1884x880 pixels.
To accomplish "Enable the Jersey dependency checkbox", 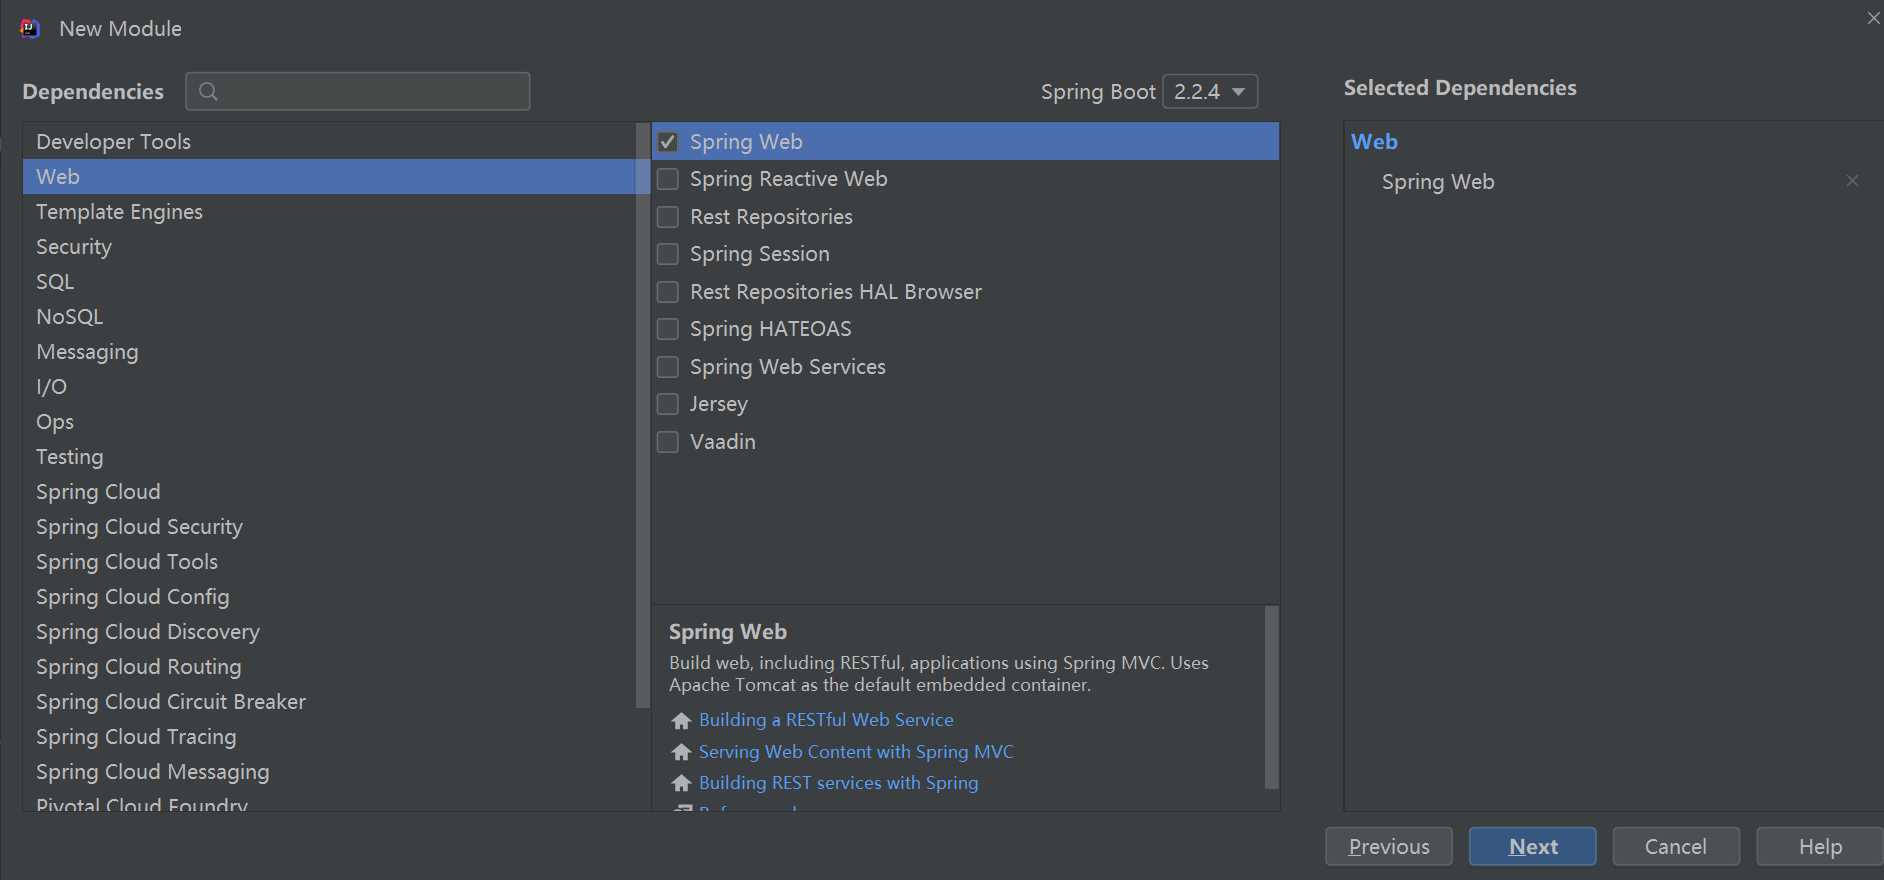I will point(668,404).
